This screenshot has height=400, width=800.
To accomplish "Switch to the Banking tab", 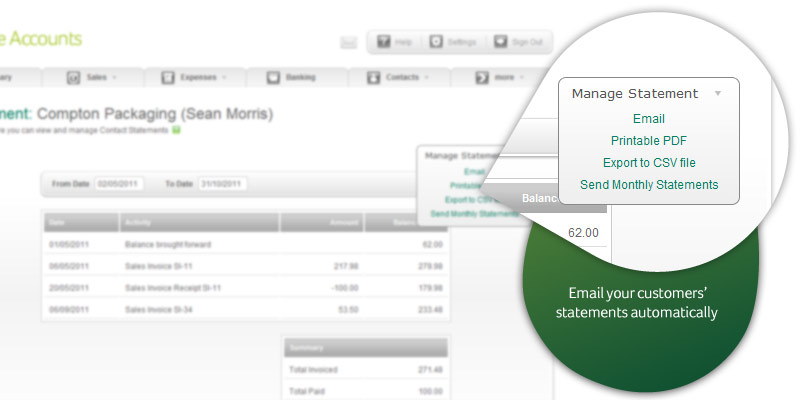I will tap(297, 78).
